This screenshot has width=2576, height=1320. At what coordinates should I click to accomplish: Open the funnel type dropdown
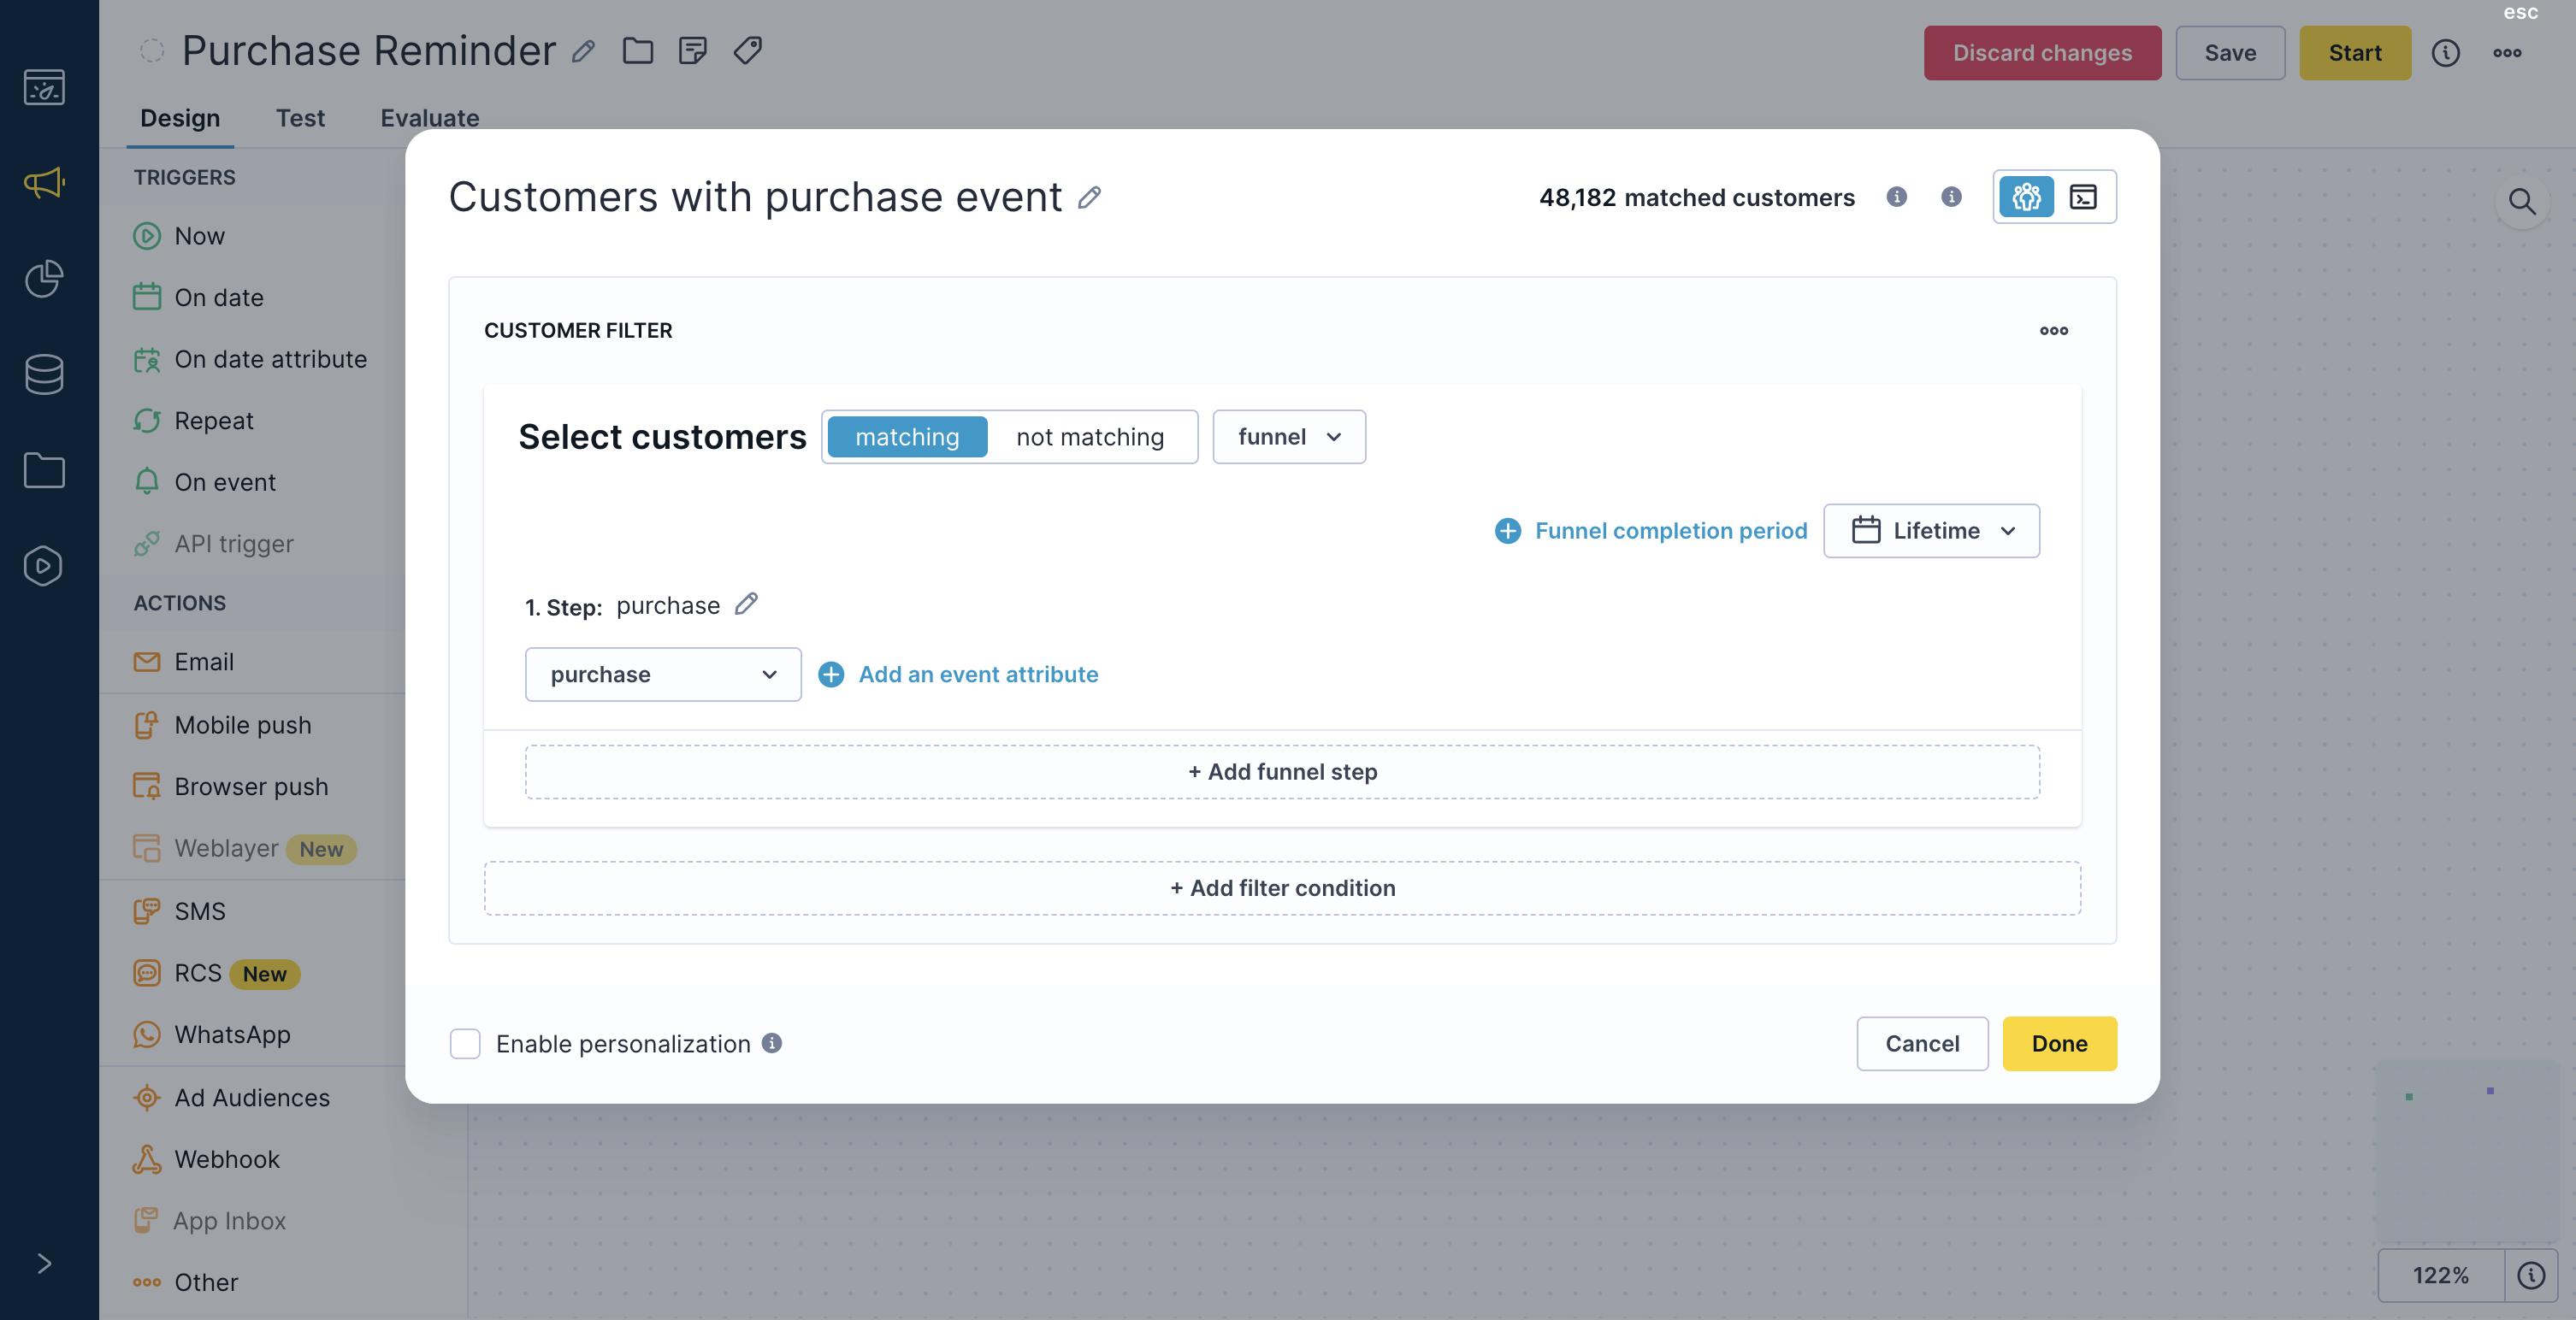click(1288, 437)
